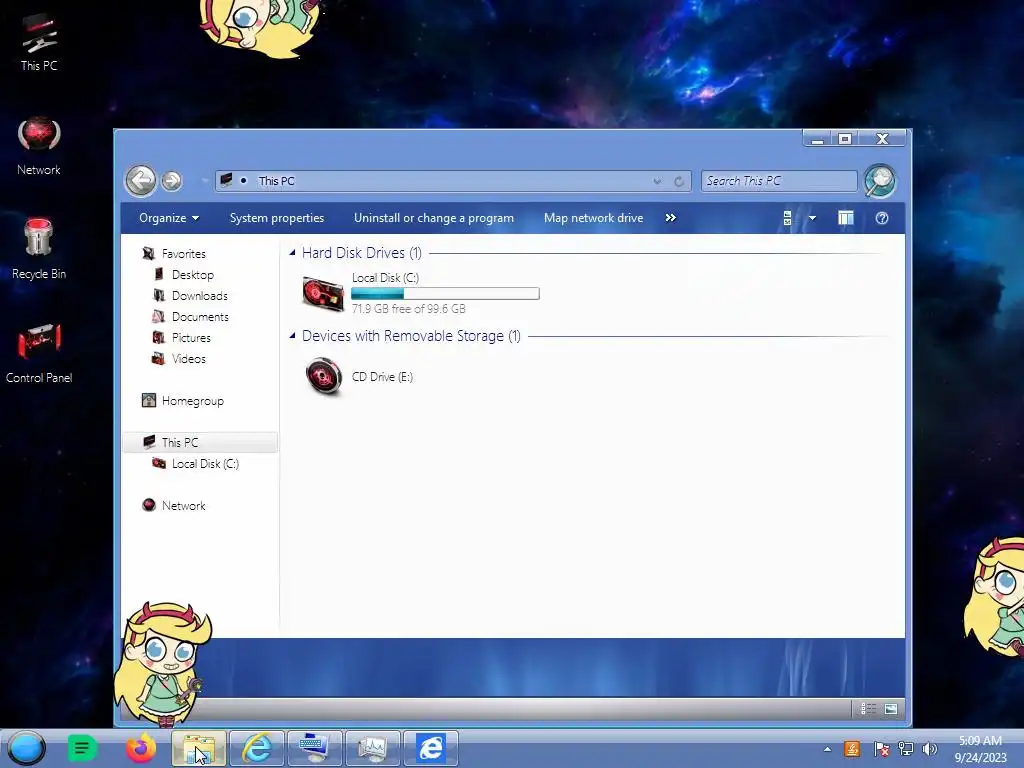This screenshot has height=768, width=1024.
Task: Select Recycle Bin desktop icon
Action: 39,249
